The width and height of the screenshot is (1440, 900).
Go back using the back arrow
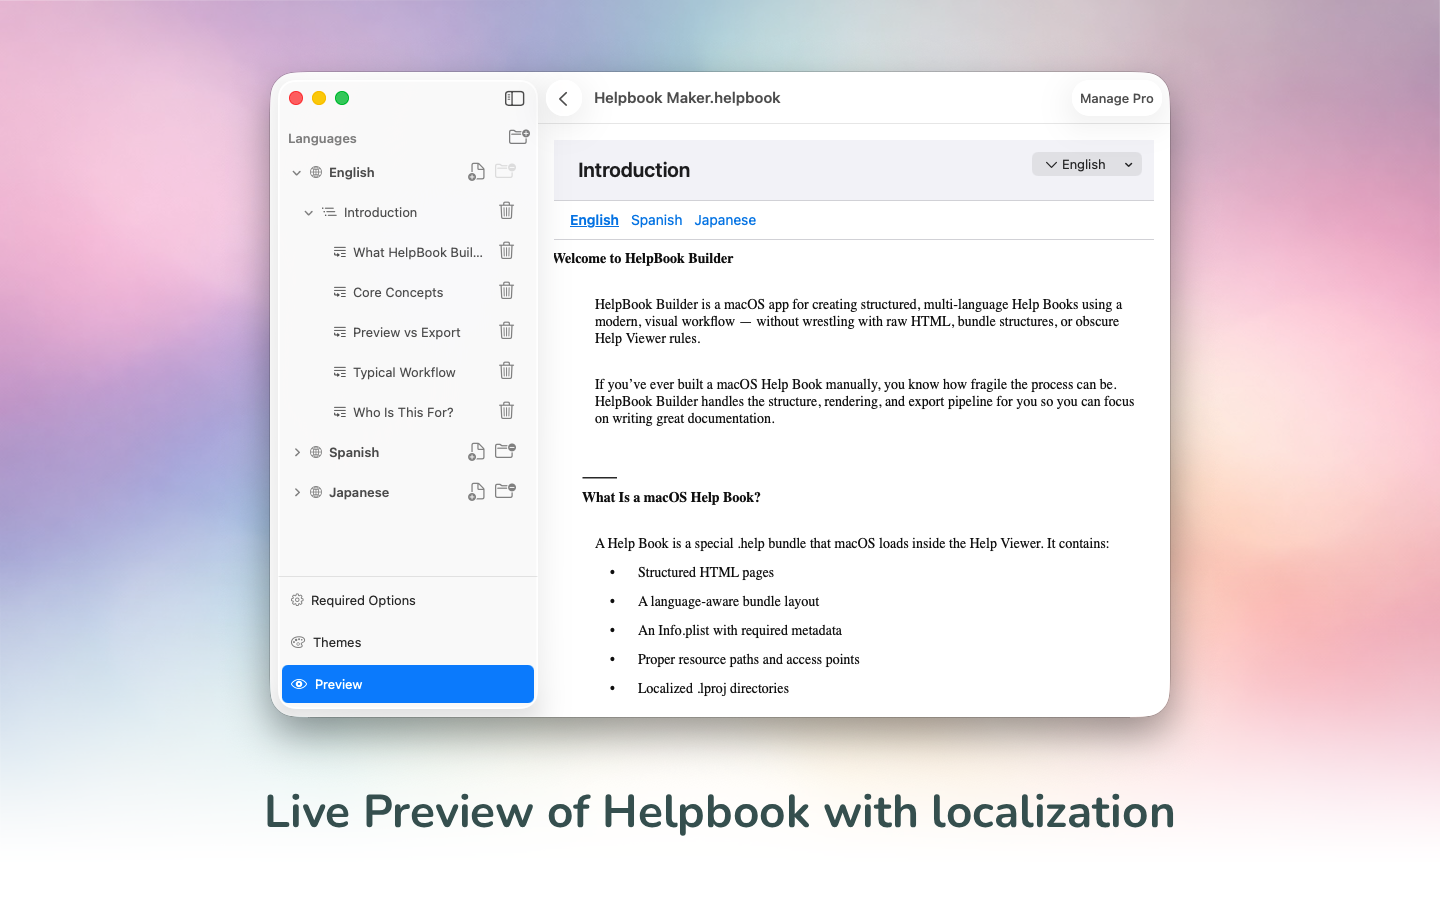[564, 98]
